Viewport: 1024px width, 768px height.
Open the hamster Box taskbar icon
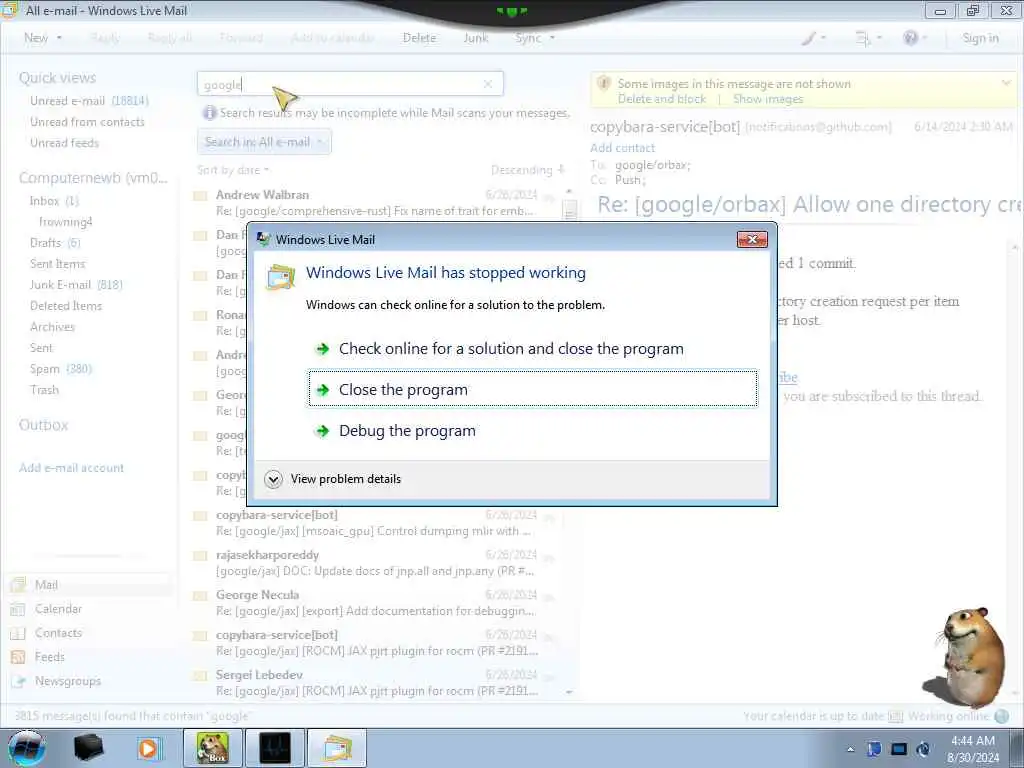[x=213, y=748]
